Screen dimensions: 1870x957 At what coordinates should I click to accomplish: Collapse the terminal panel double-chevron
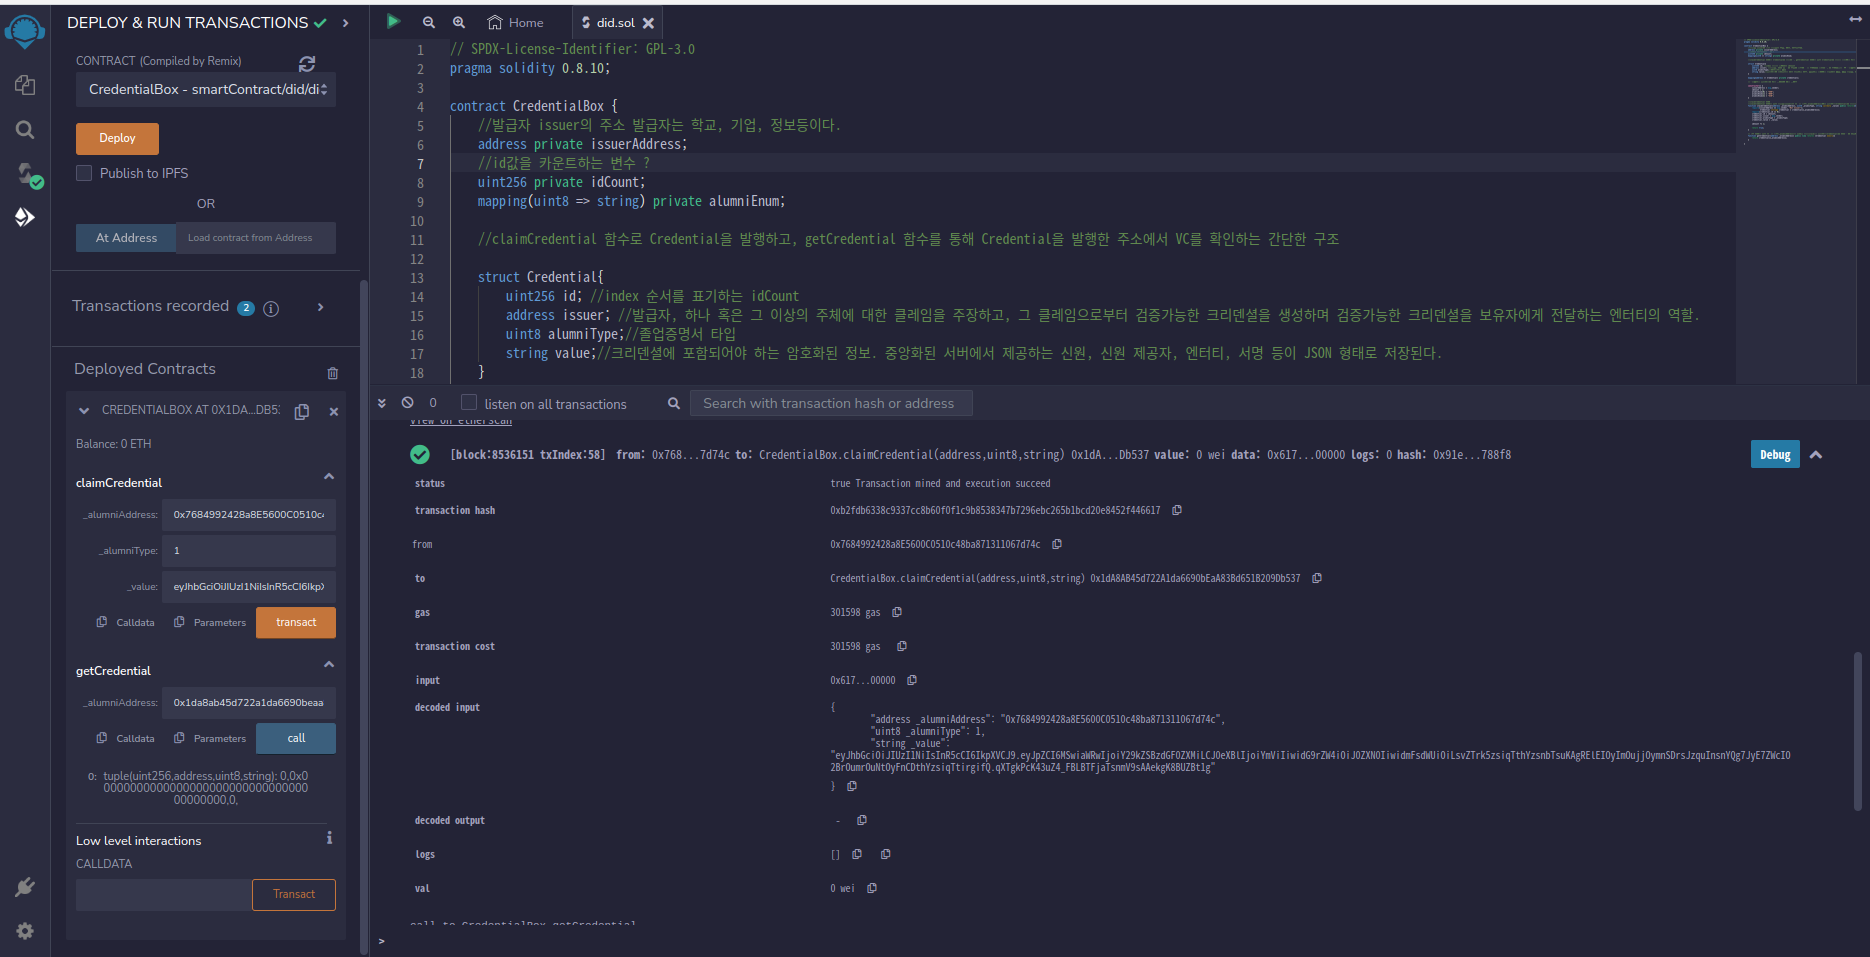382,403
